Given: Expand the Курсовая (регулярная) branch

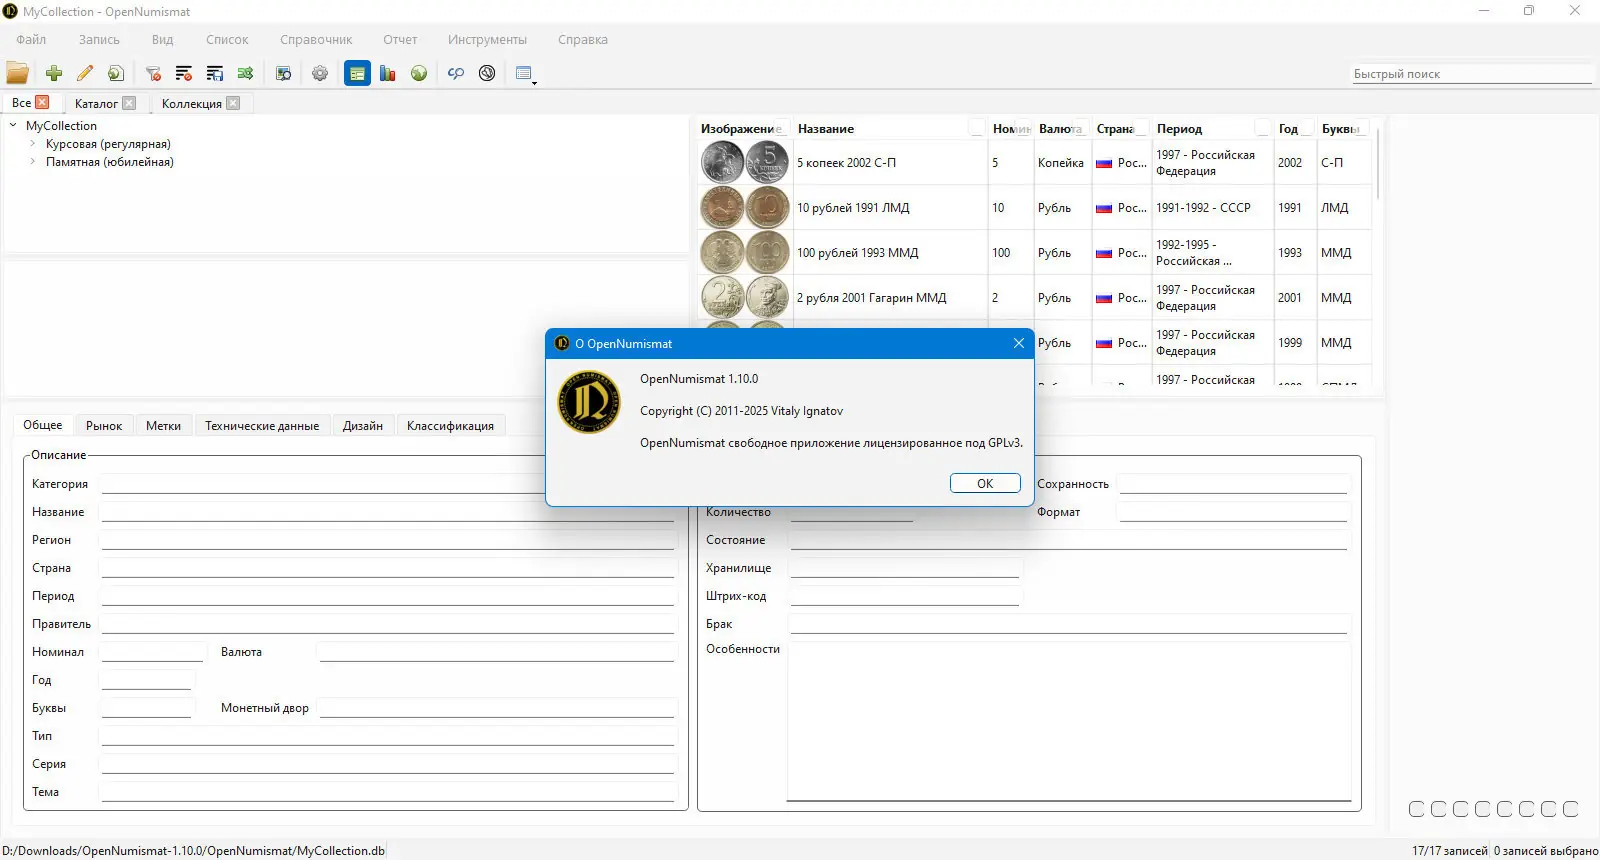Looking at the screenshot, I should [x=33, y=144].
